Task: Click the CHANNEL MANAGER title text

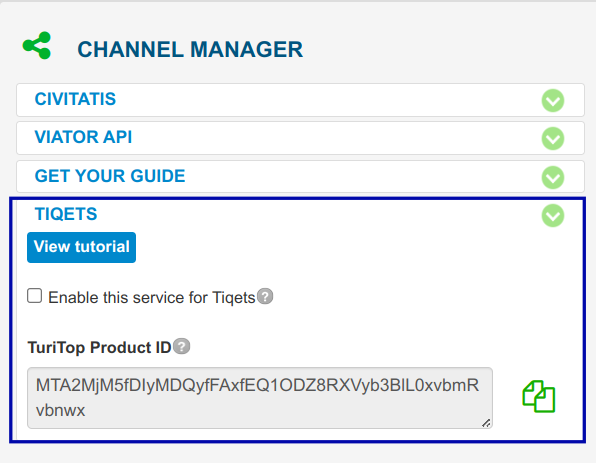Action: [x=190, y=49]
